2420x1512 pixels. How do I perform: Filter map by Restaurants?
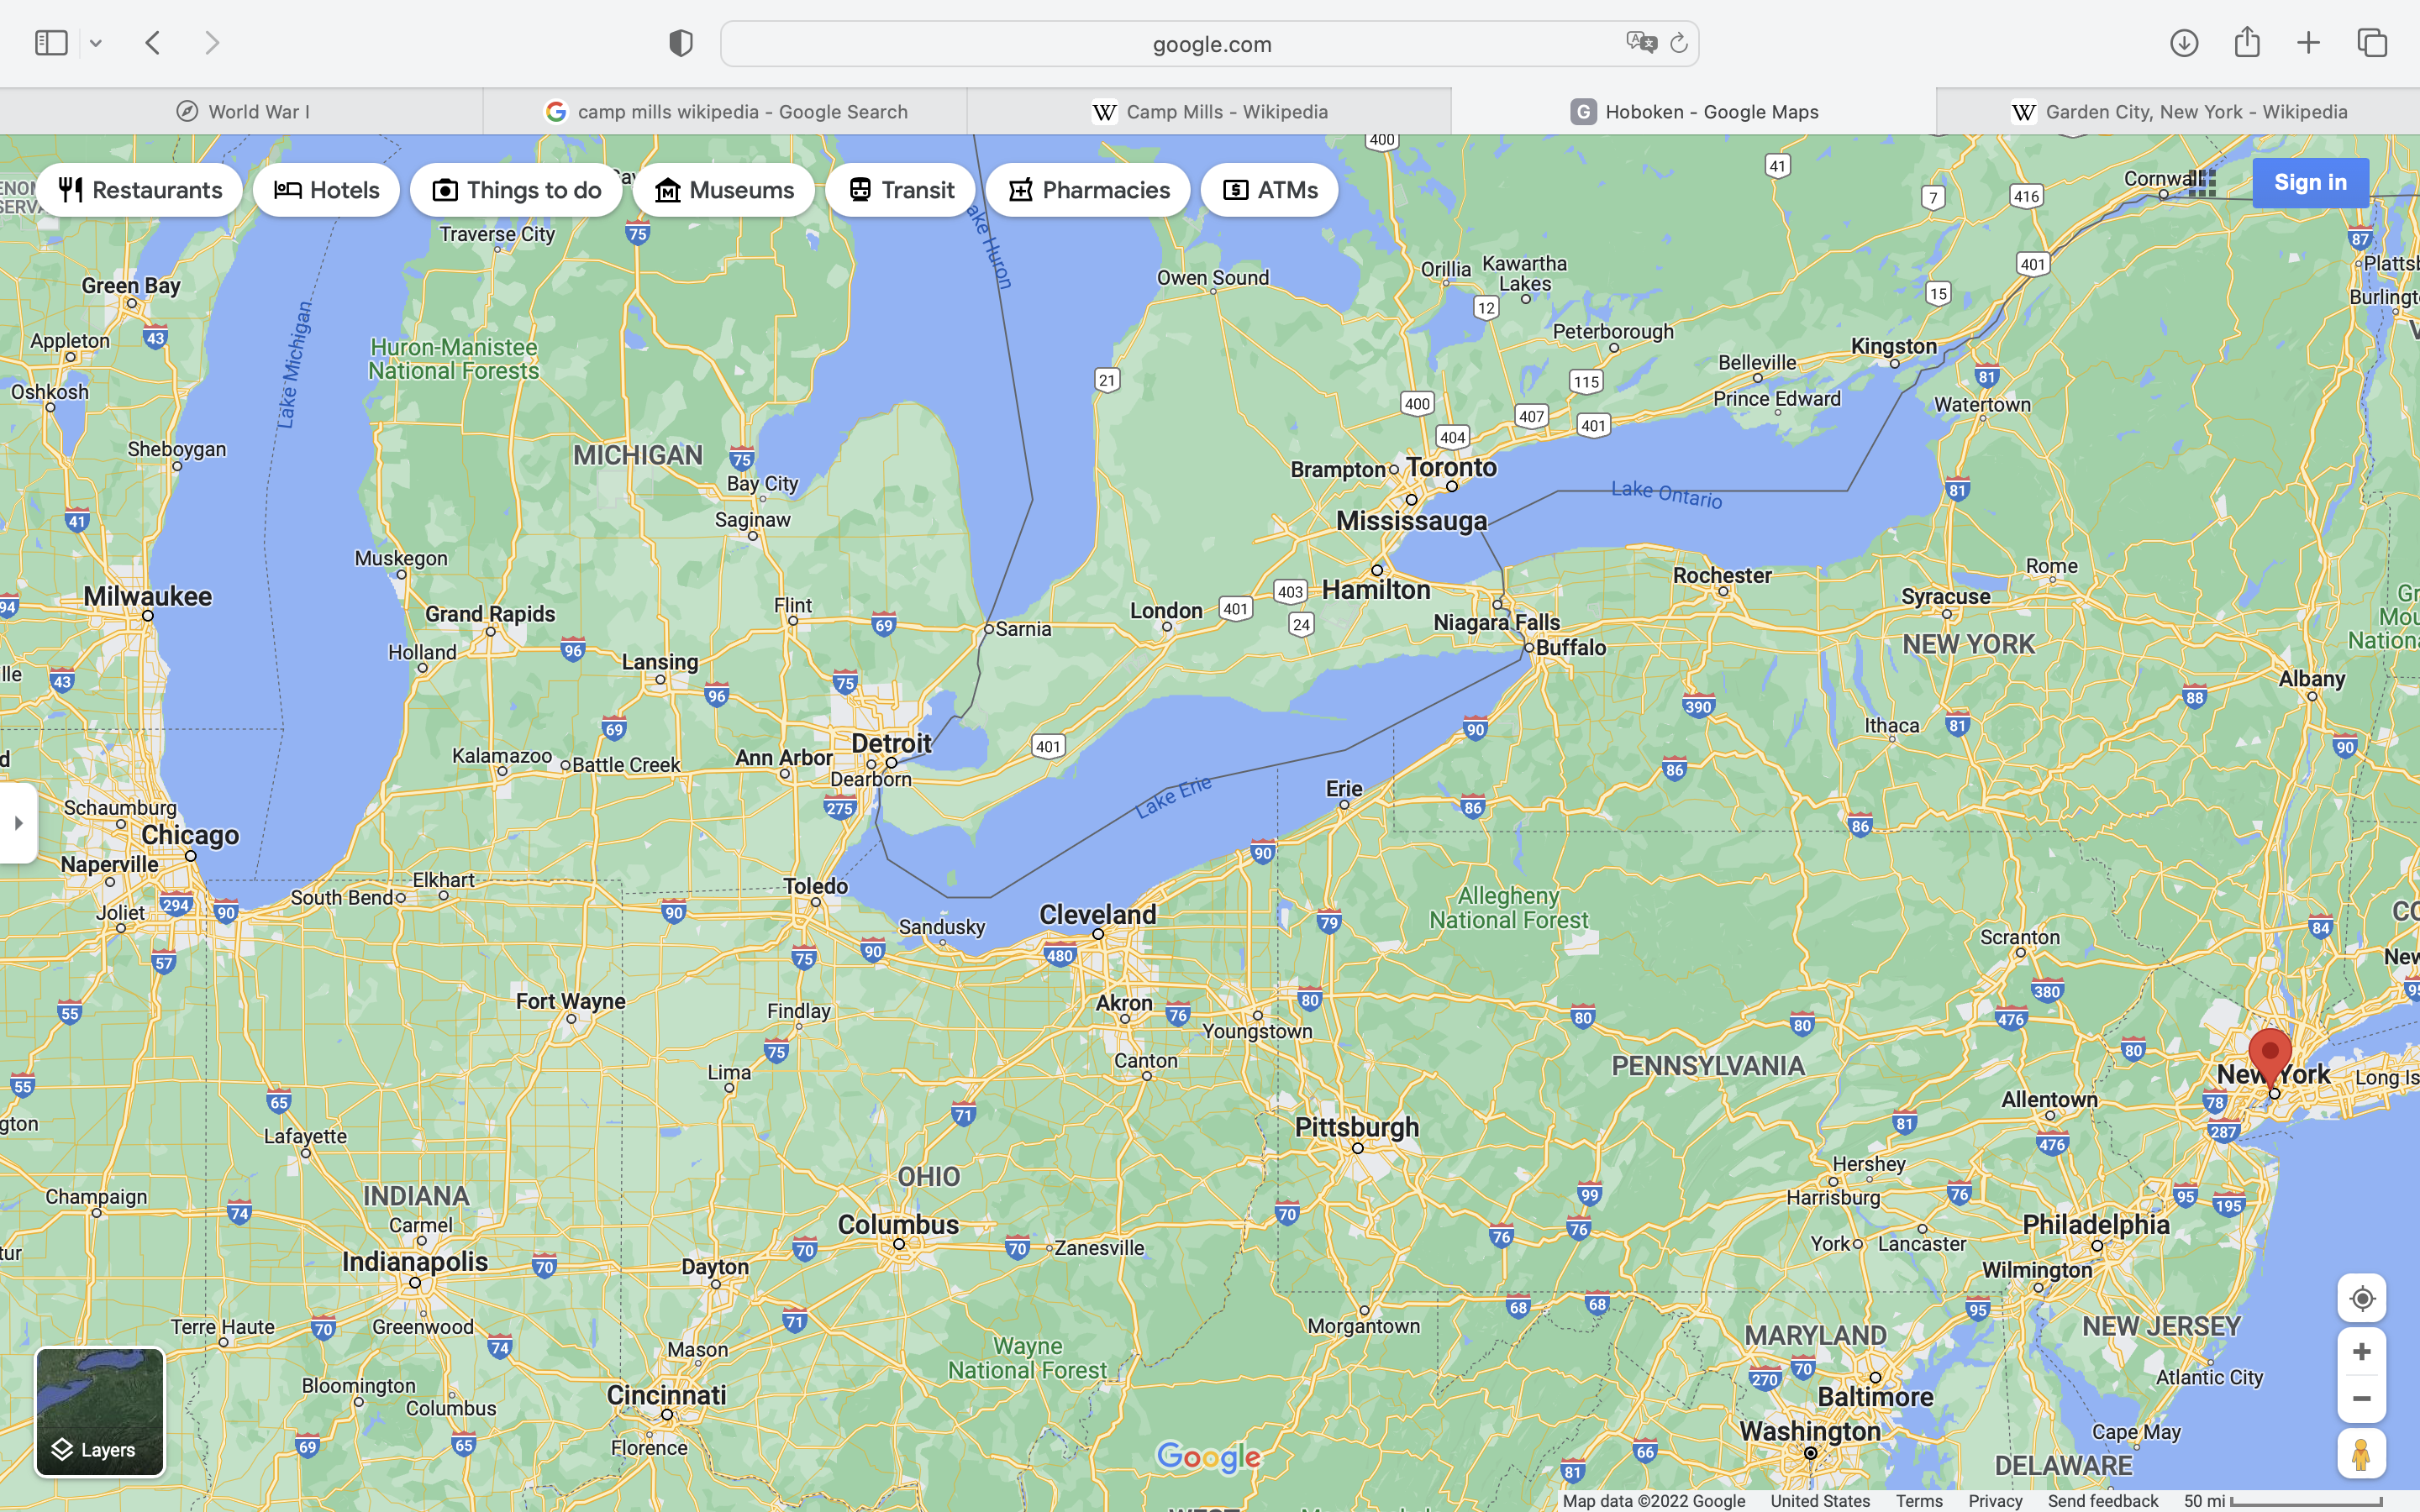[x=140, y=190]
